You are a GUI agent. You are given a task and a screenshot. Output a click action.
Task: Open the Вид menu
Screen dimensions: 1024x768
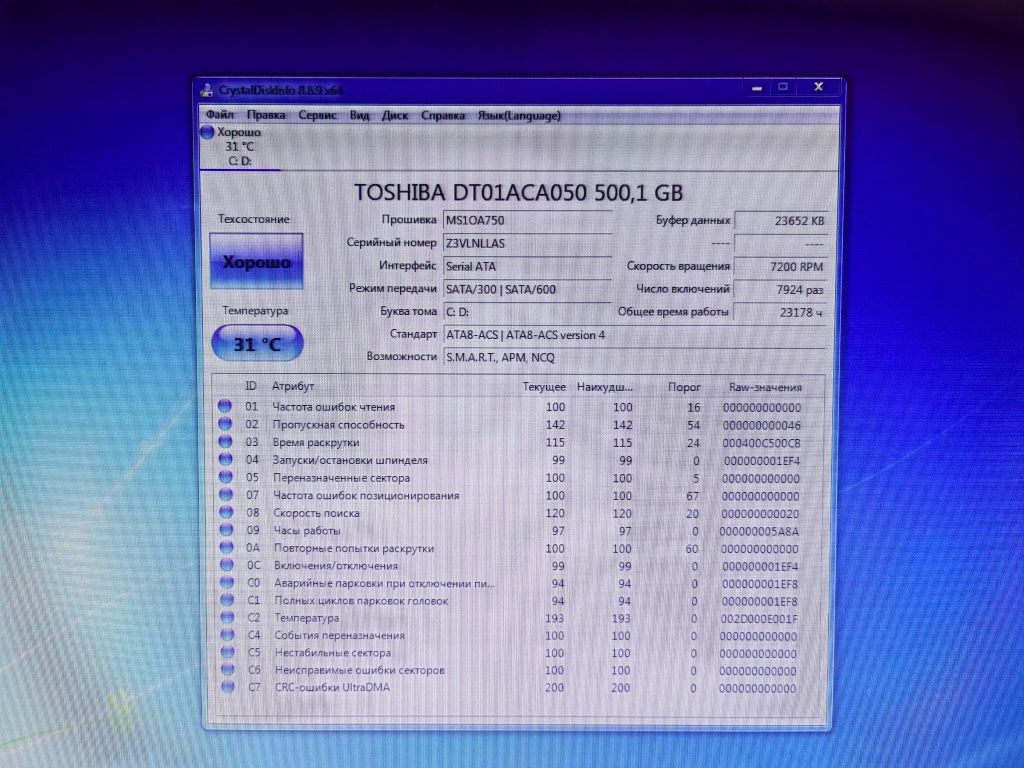point(359,116)
